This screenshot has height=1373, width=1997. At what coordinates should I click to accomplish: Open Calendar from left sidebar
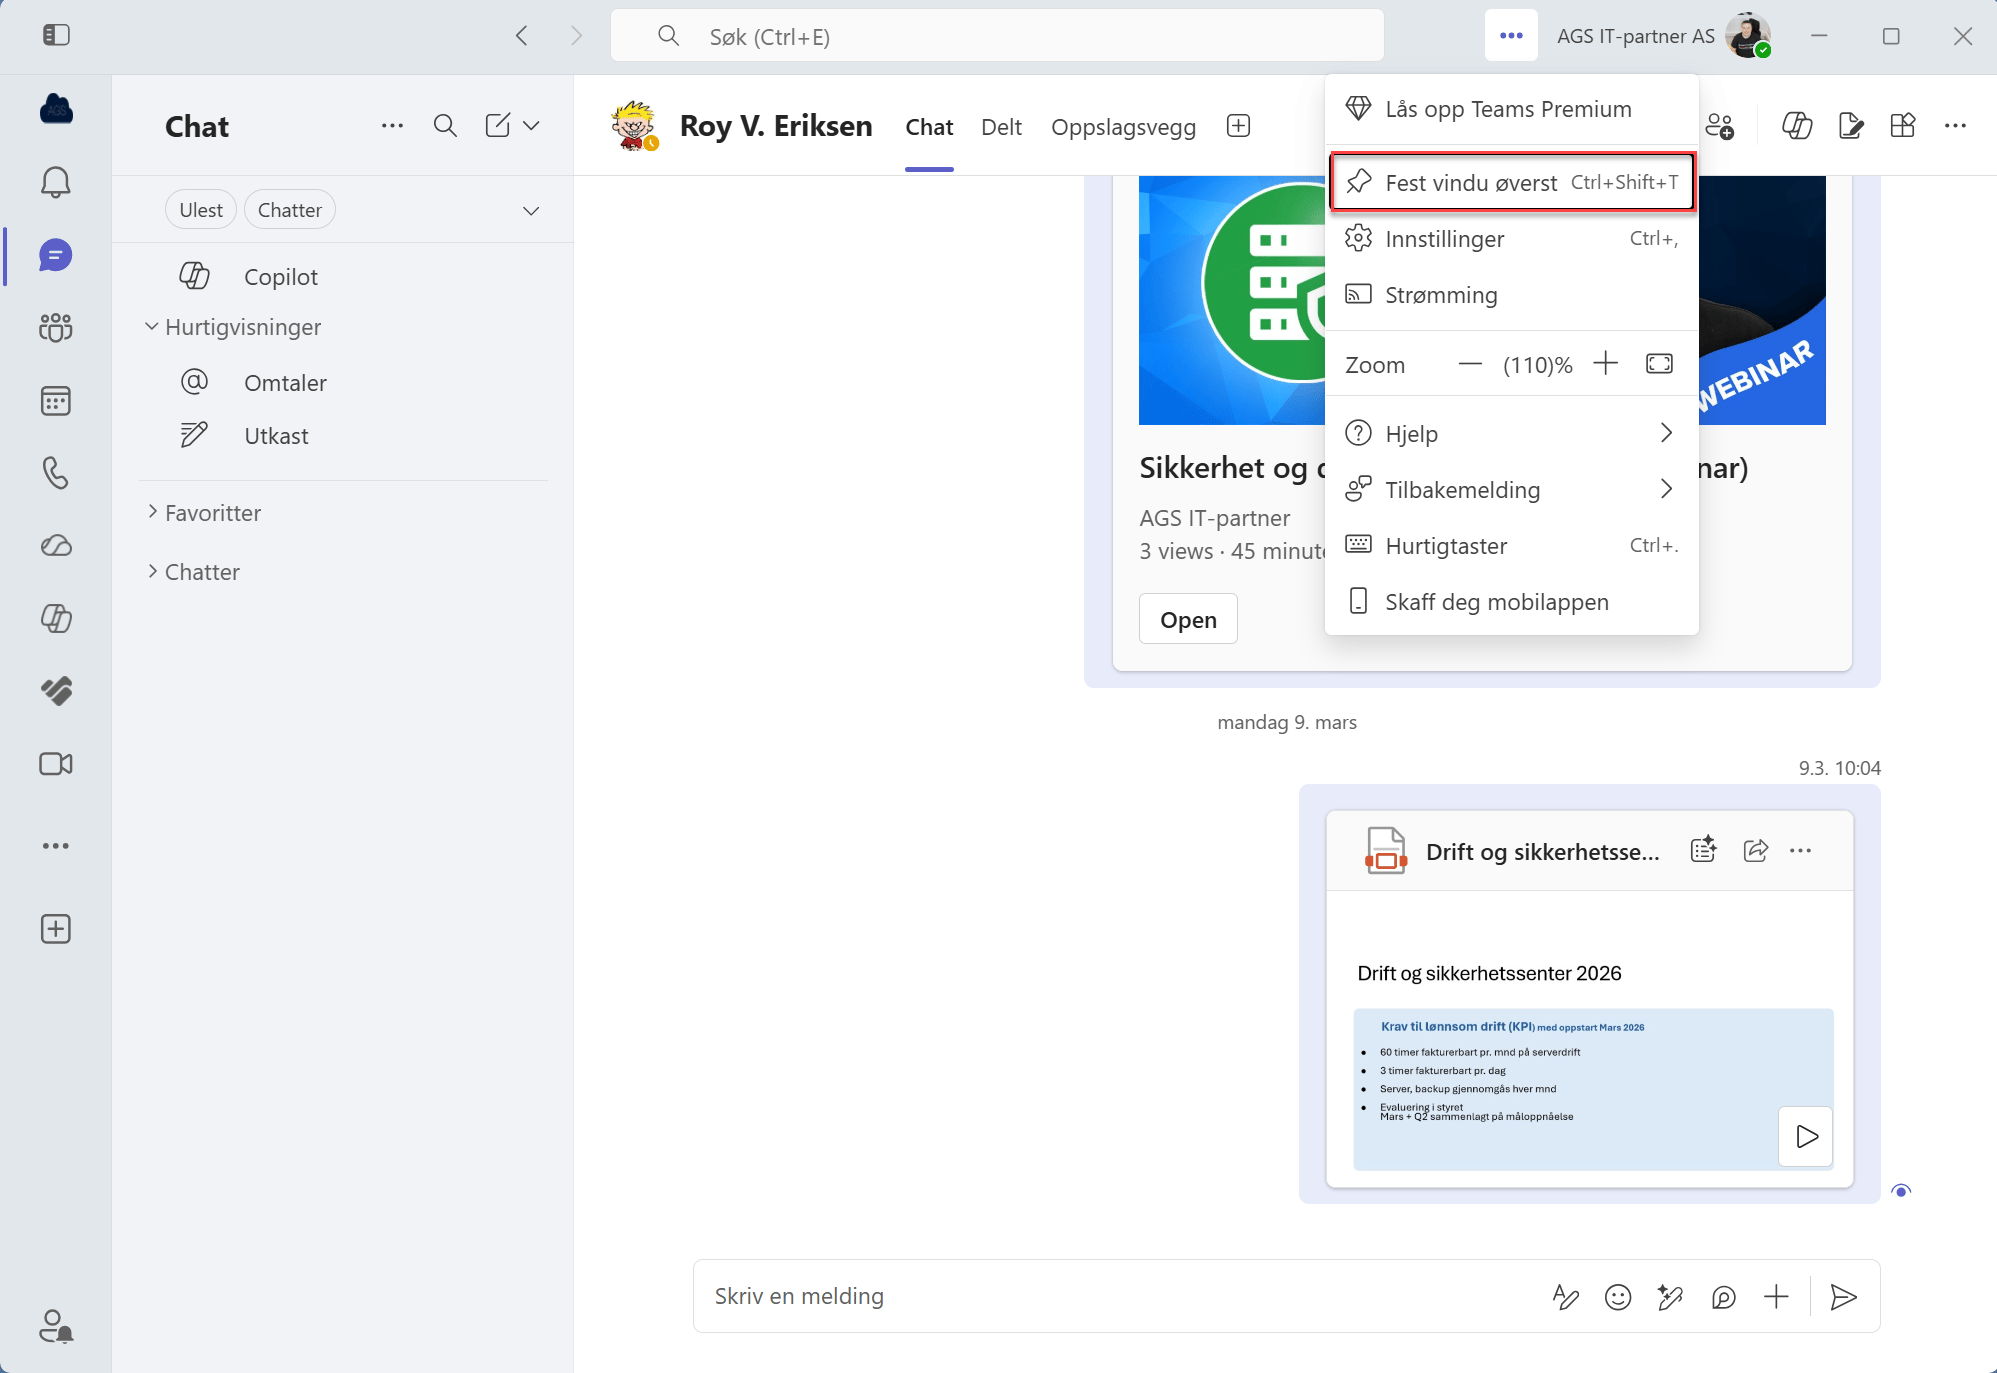pyautogui.click(x=56, y=401)
